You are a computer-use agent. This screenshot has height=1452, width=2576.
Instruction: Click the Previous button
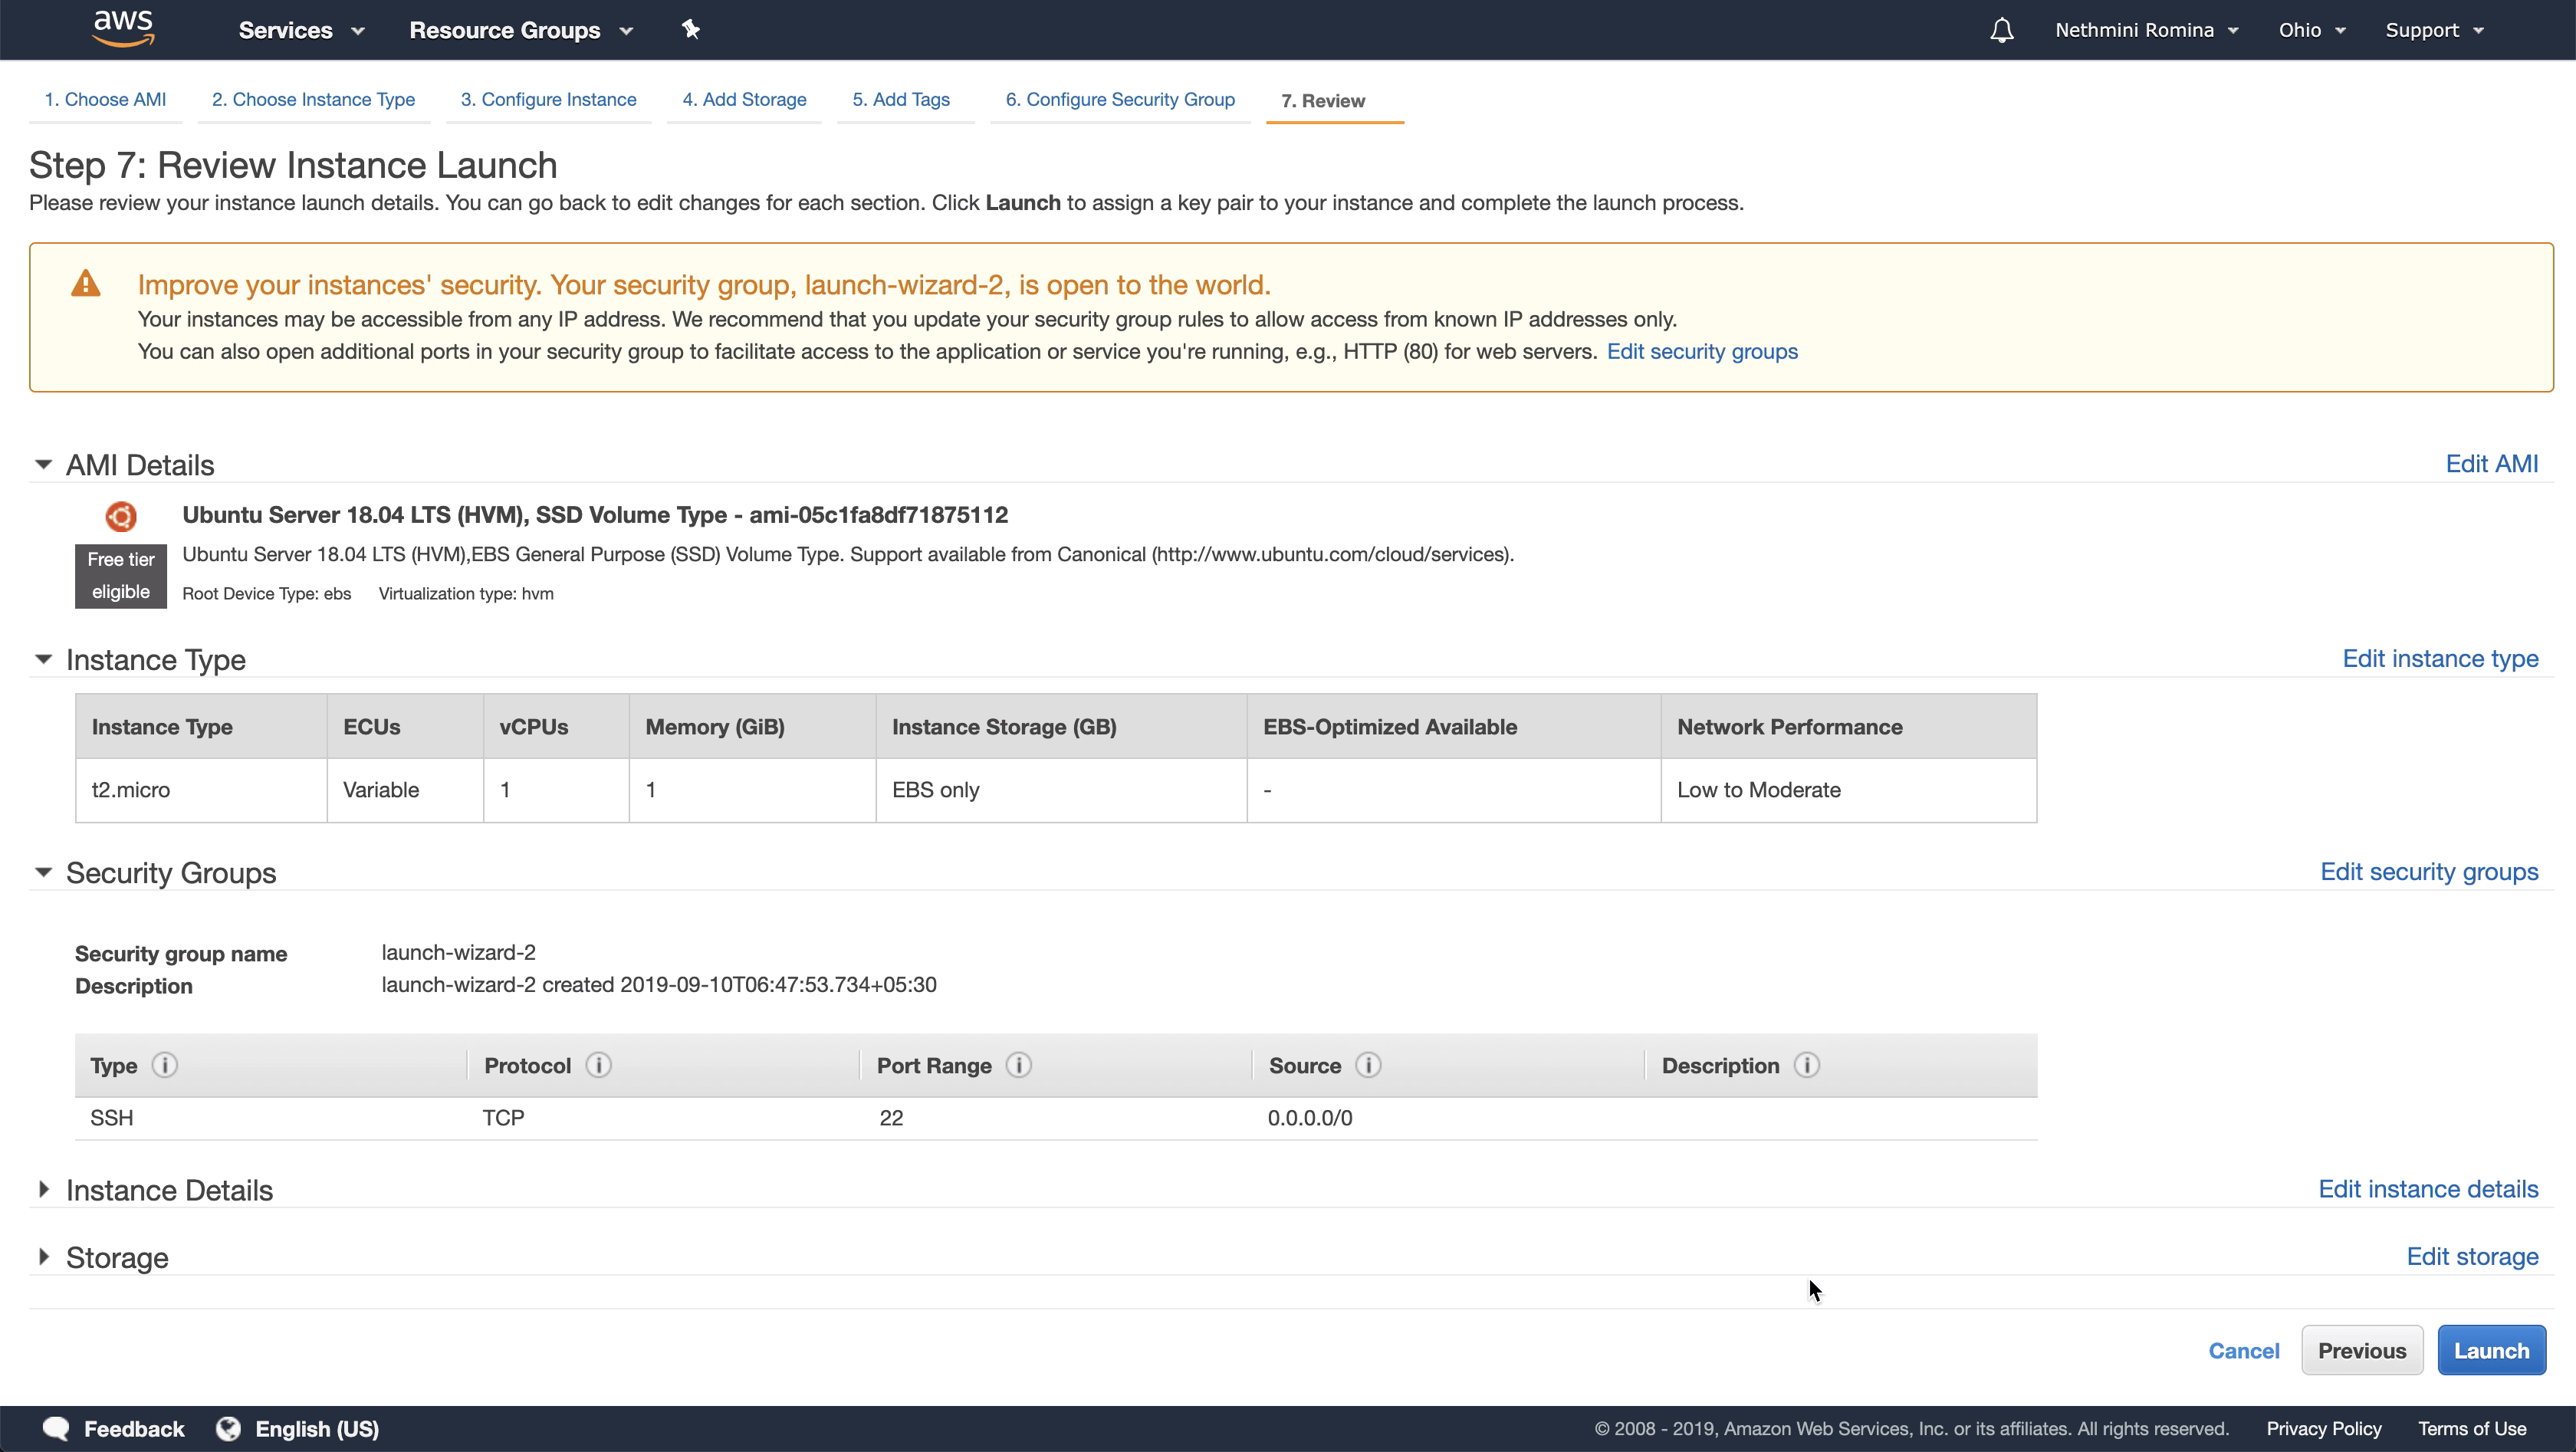point(2362,1350)
